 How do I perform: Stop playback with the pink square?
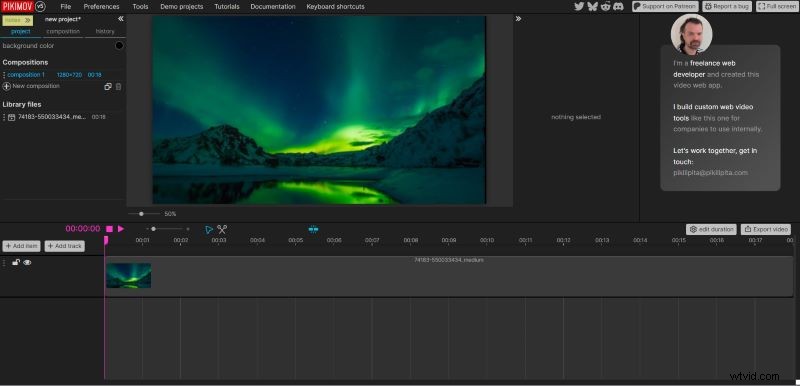tap(109, 229)
